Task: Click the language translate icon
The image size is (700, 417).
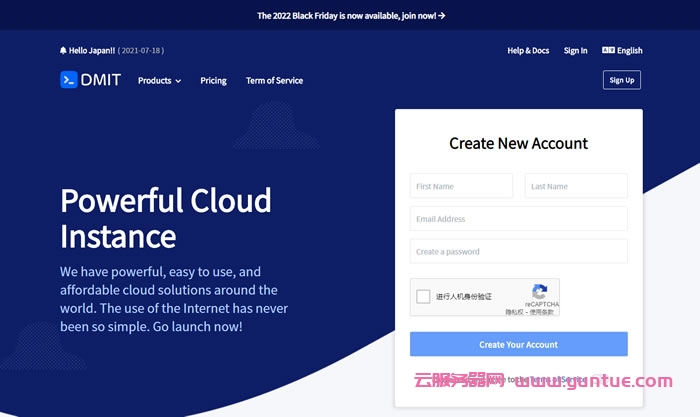Action: [607, 50]
